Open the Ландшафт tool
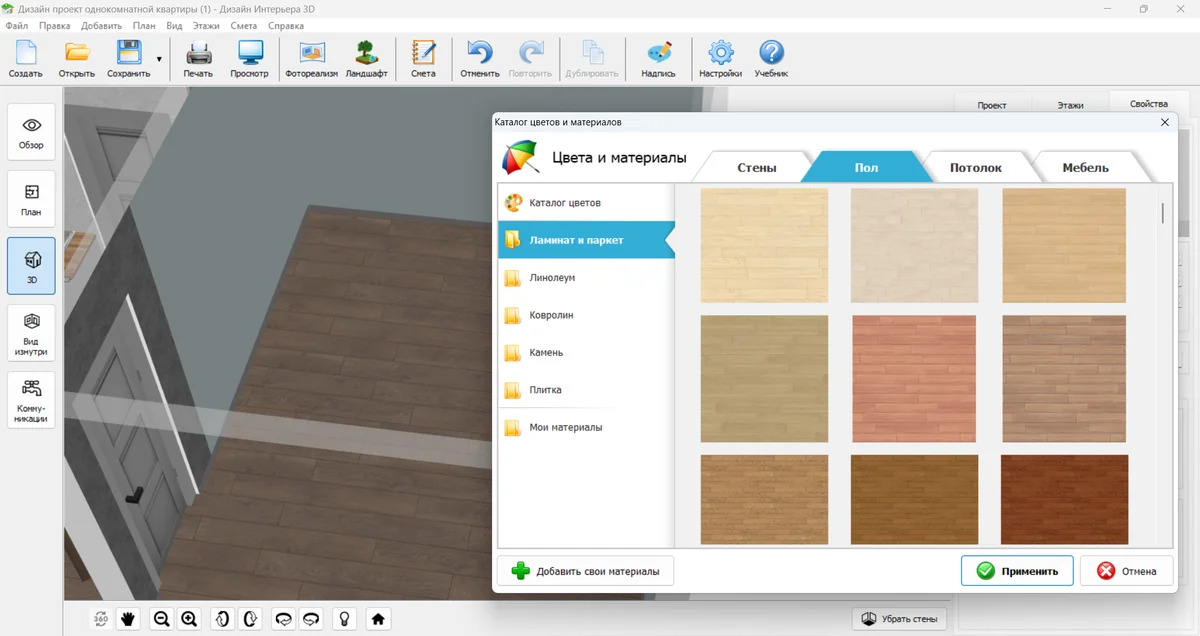Viewport: 1200px width, 636px height. click(x=366, y=59)
